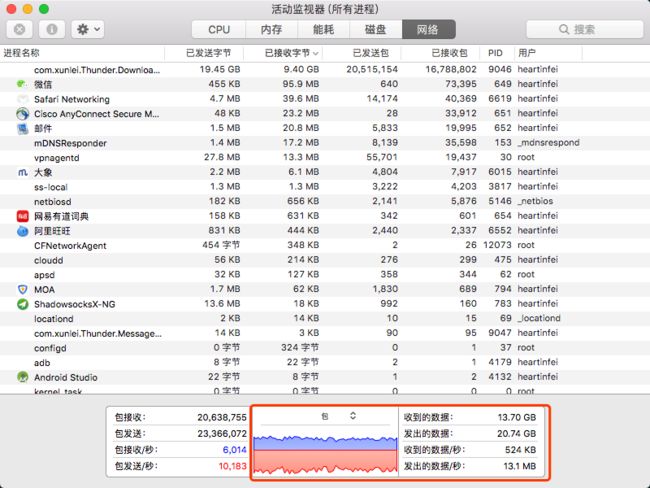The width and height of the screenshot is (650, 488).
Task: Select com.xunlei.Thunder.Message... process row
Action: point(325,333)
